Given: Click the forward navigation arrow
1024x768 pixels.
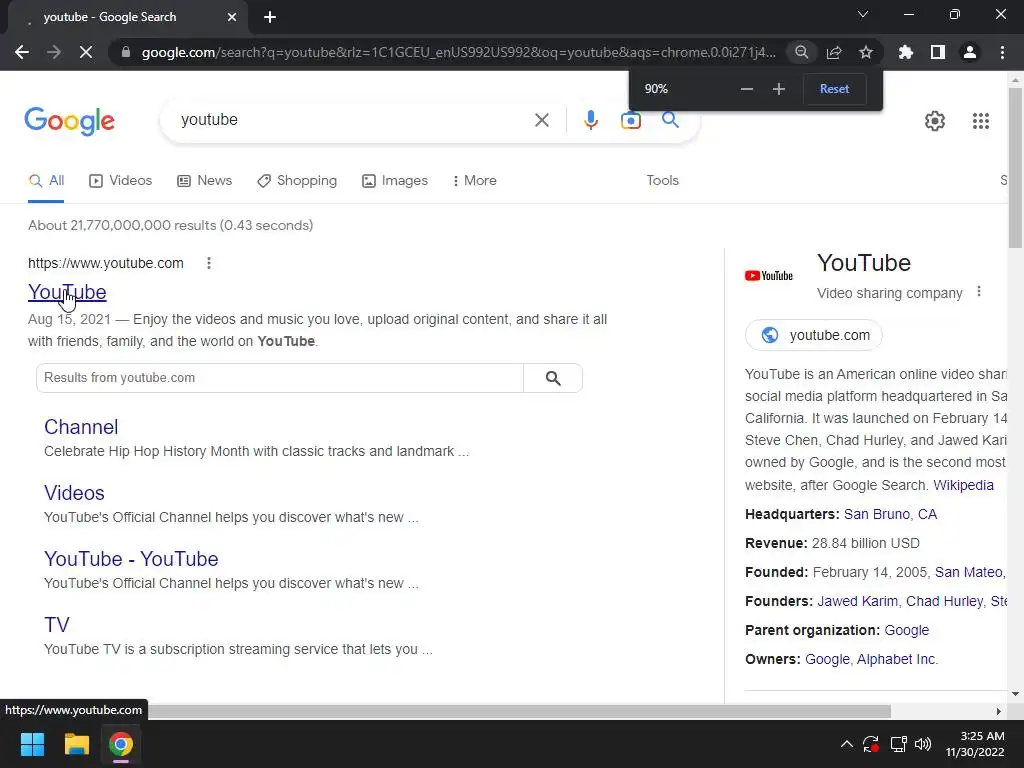Looking at the screenshot, I should (x=54, y=52).
